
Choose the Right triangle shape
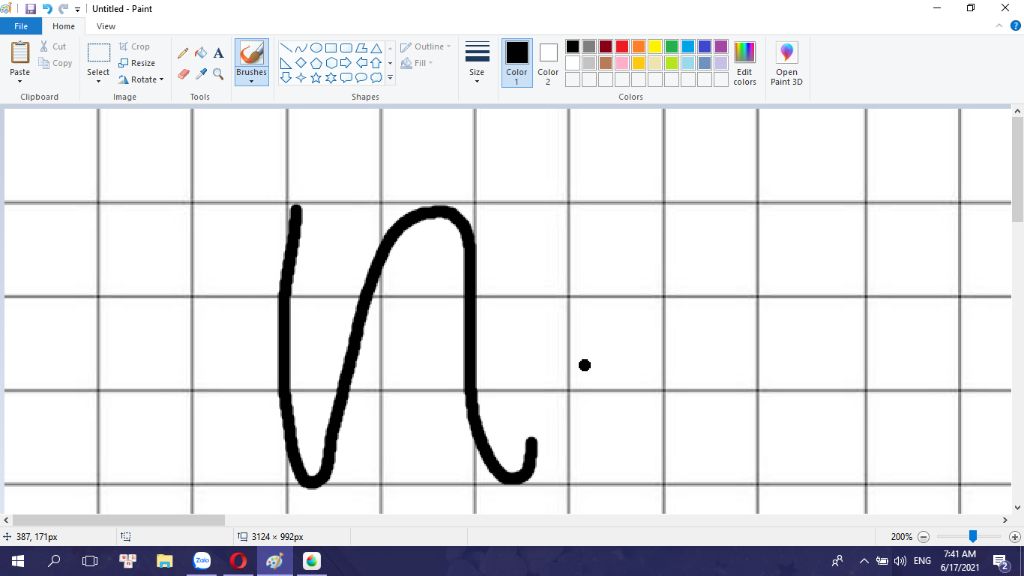click(285, 63)
